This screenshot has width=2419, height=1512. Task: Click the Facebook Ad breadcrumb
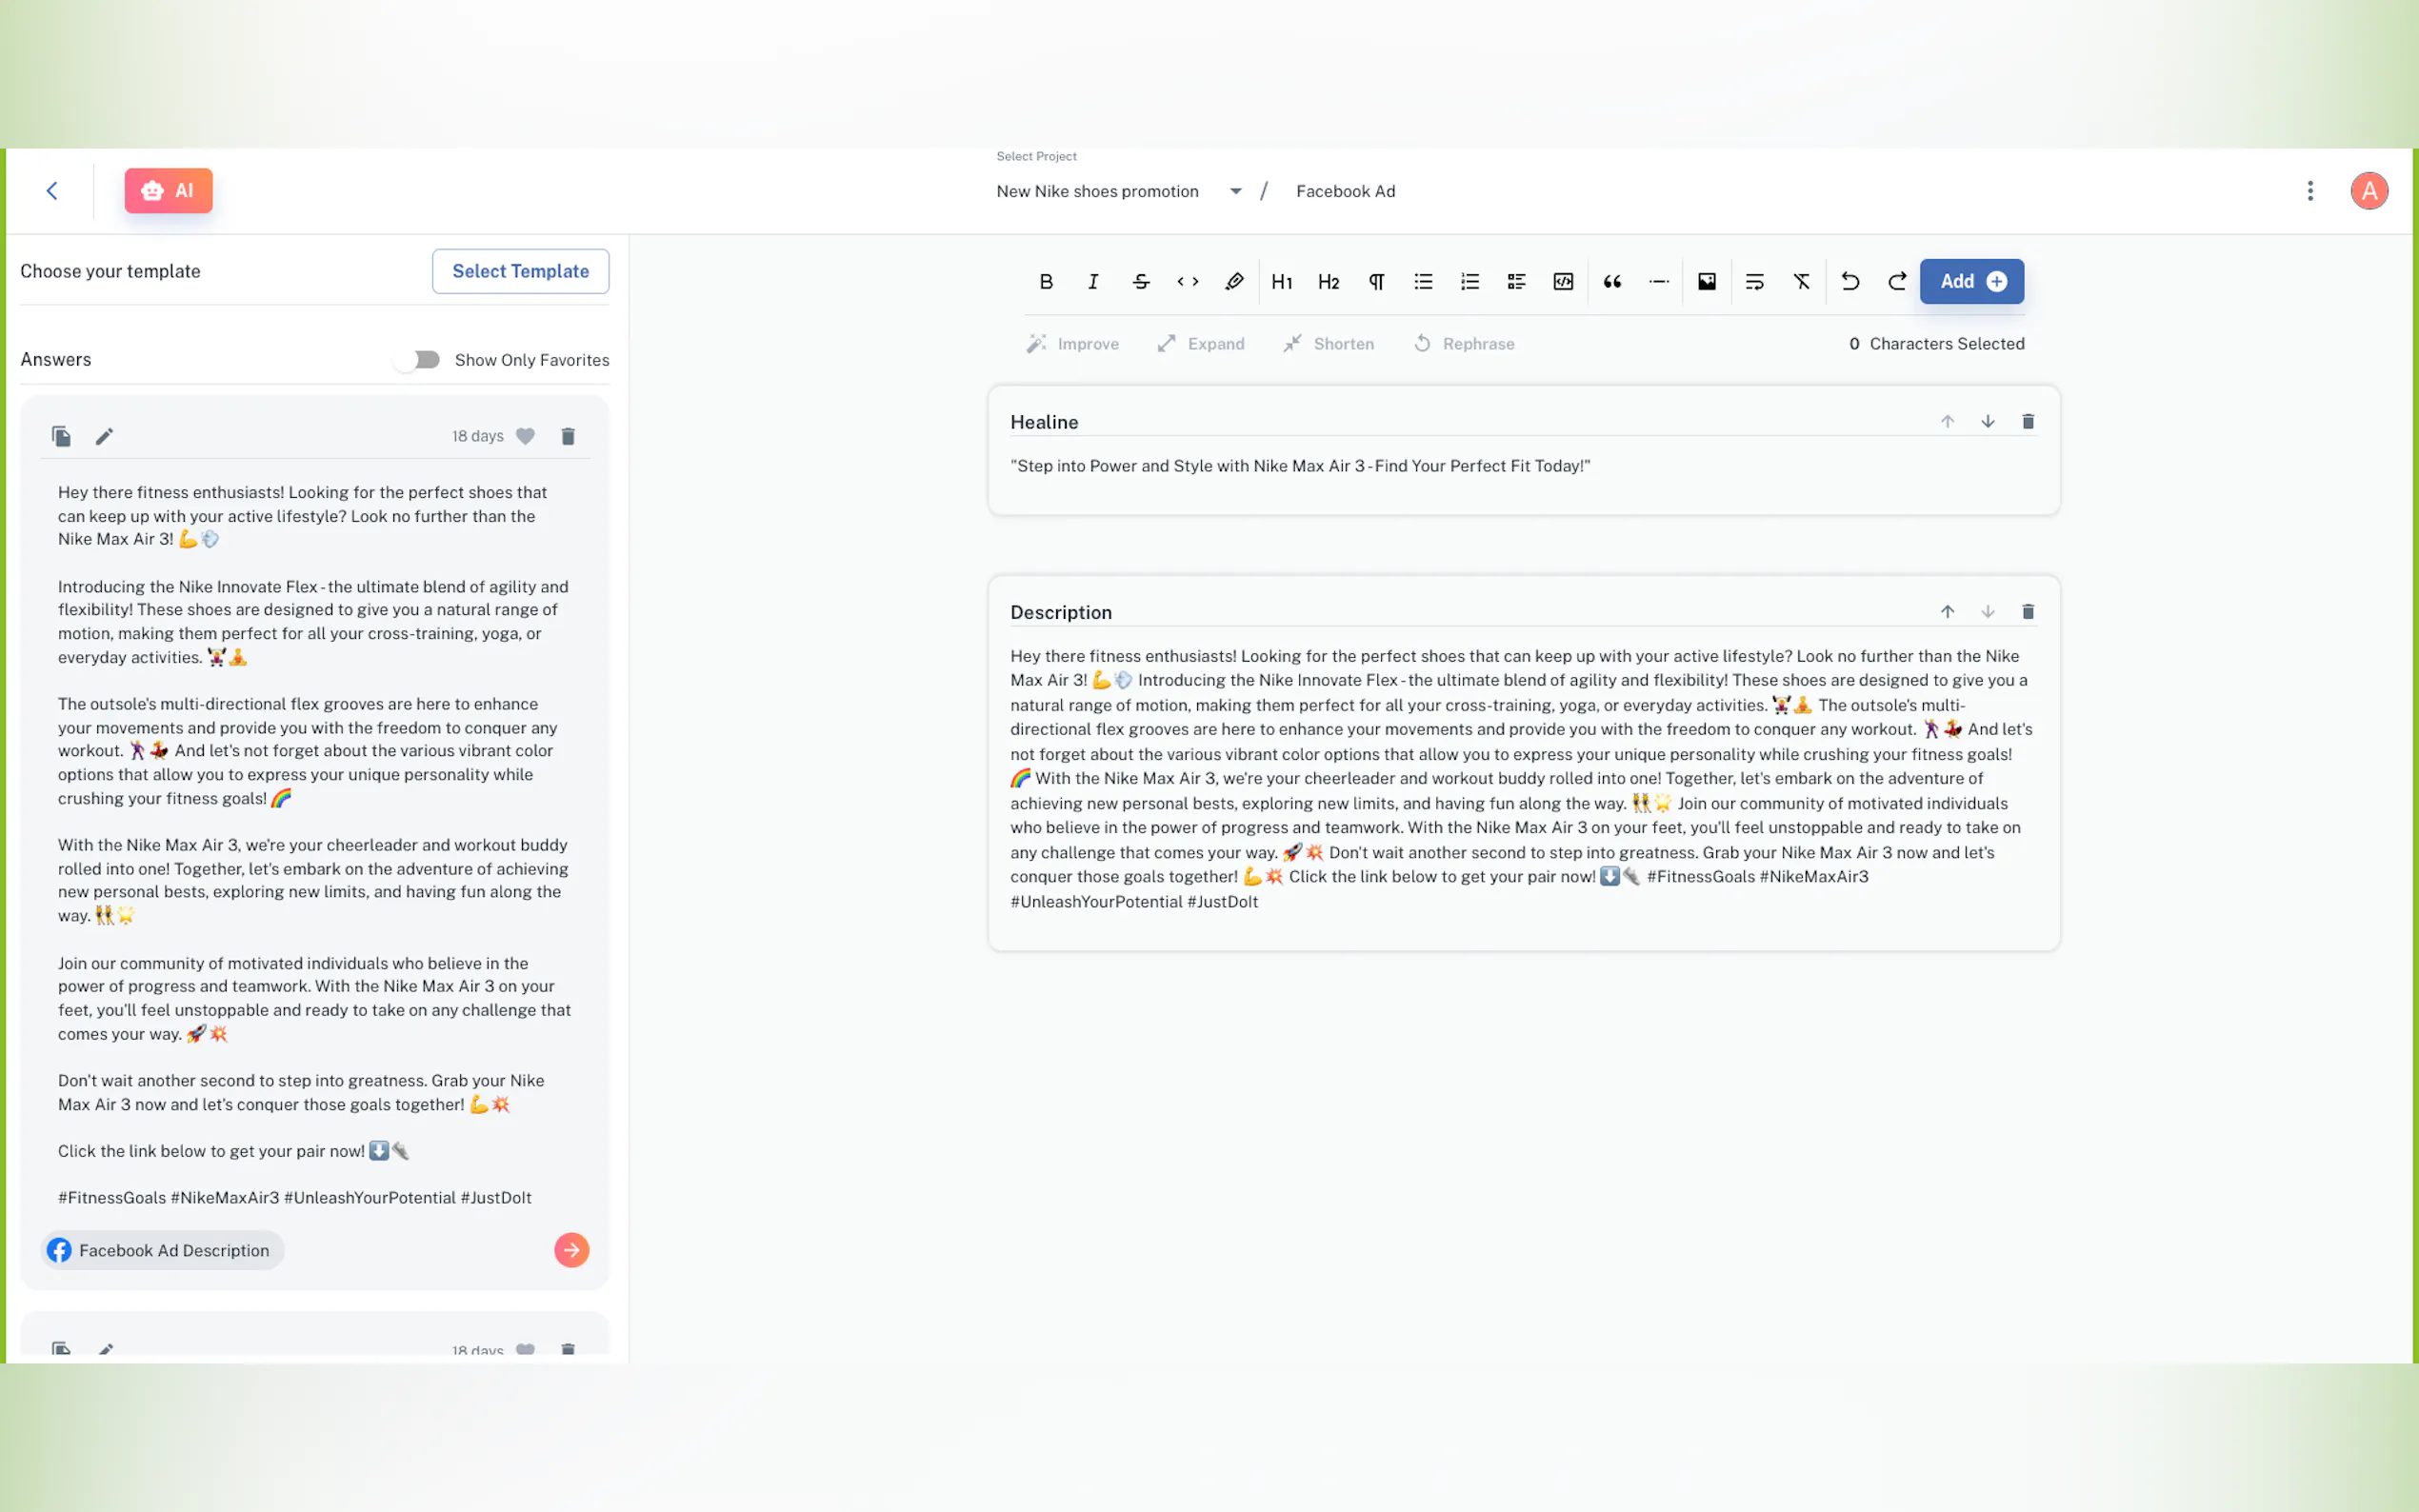tap(1346, 191)
